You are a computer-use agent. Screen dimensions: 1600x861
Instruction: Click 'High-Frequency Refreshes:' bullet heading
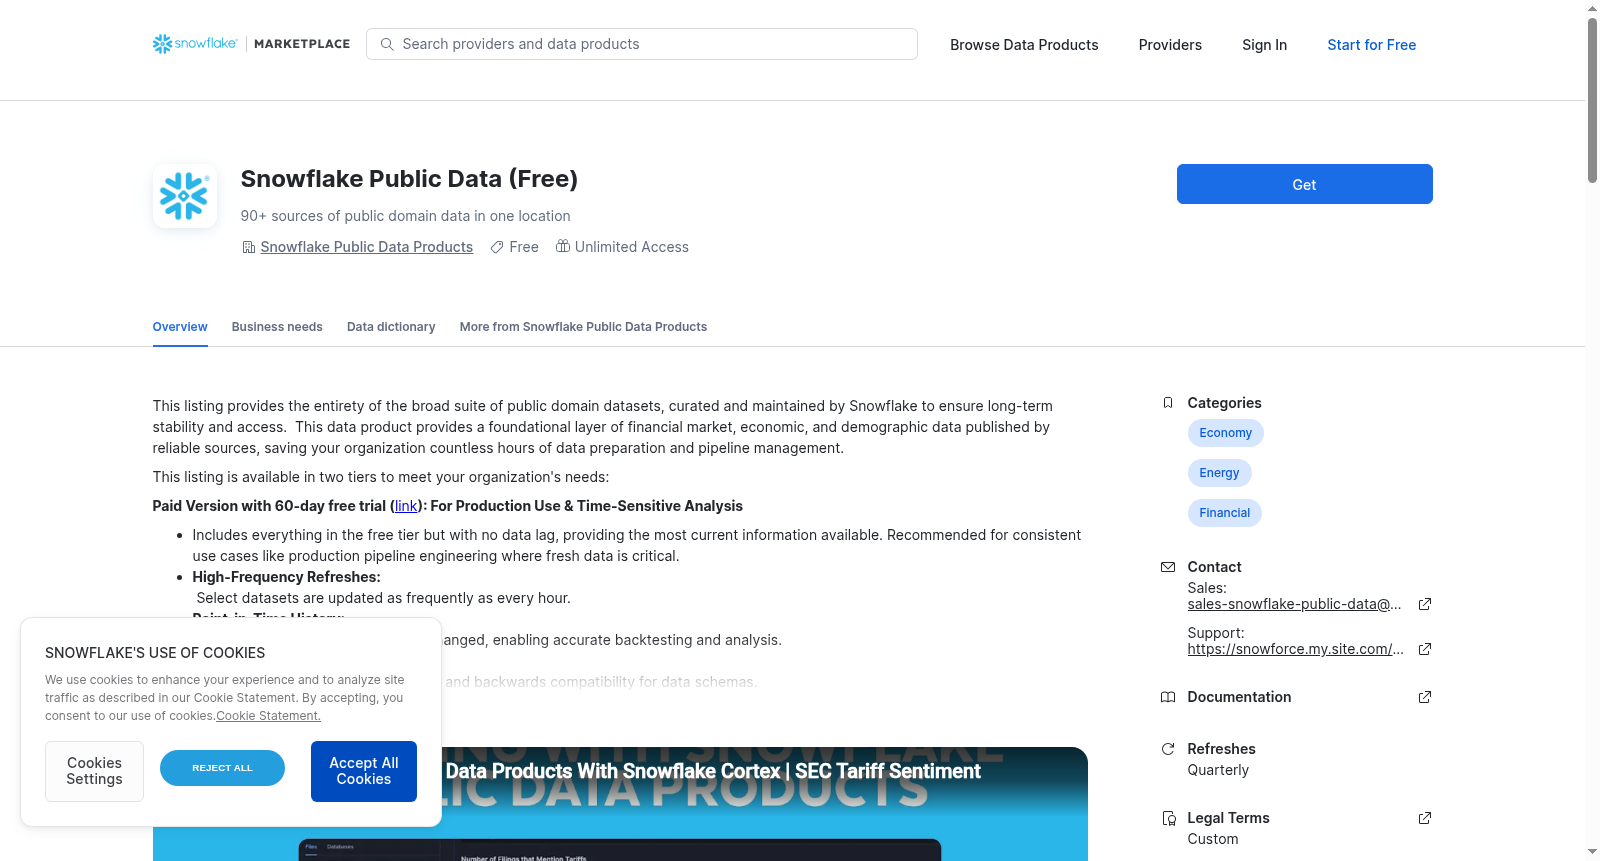click(x=286, y=577)
